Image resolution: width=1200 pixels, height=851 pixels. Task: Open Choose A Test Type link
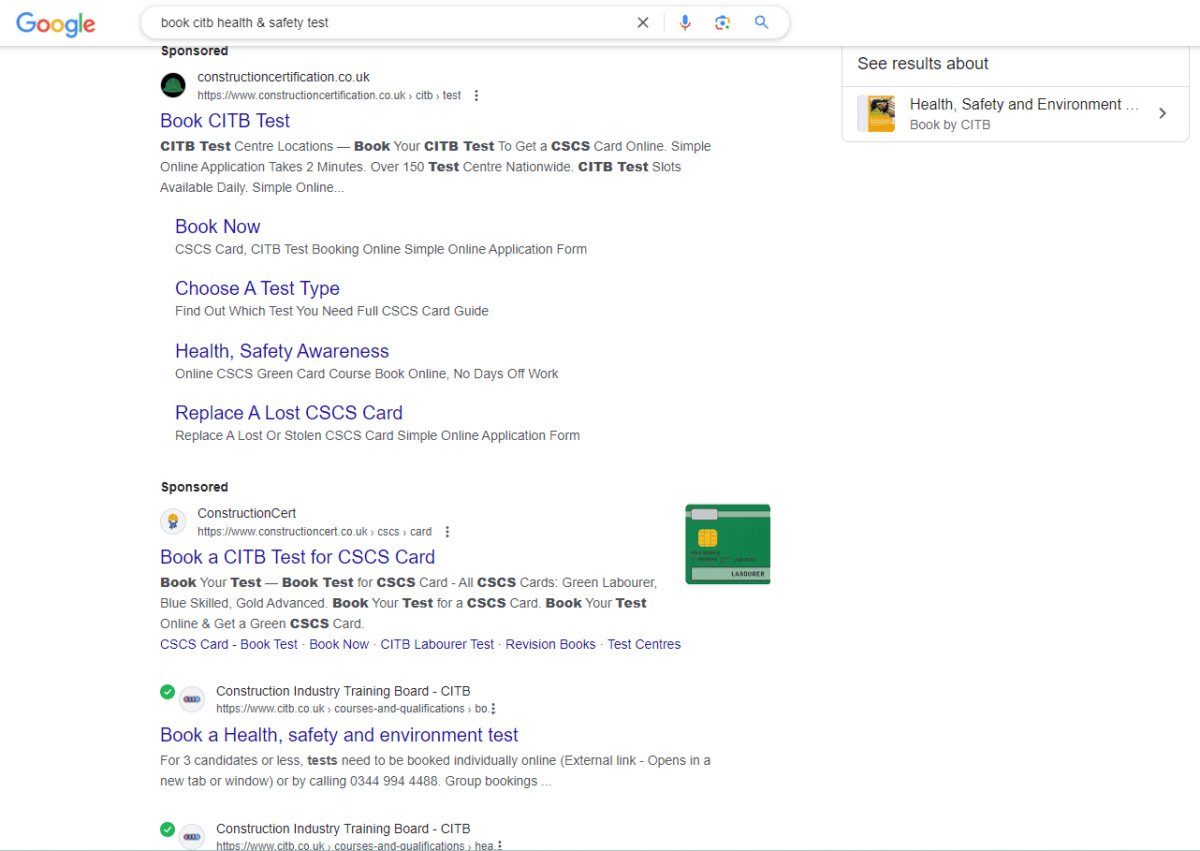click(257, 289)
